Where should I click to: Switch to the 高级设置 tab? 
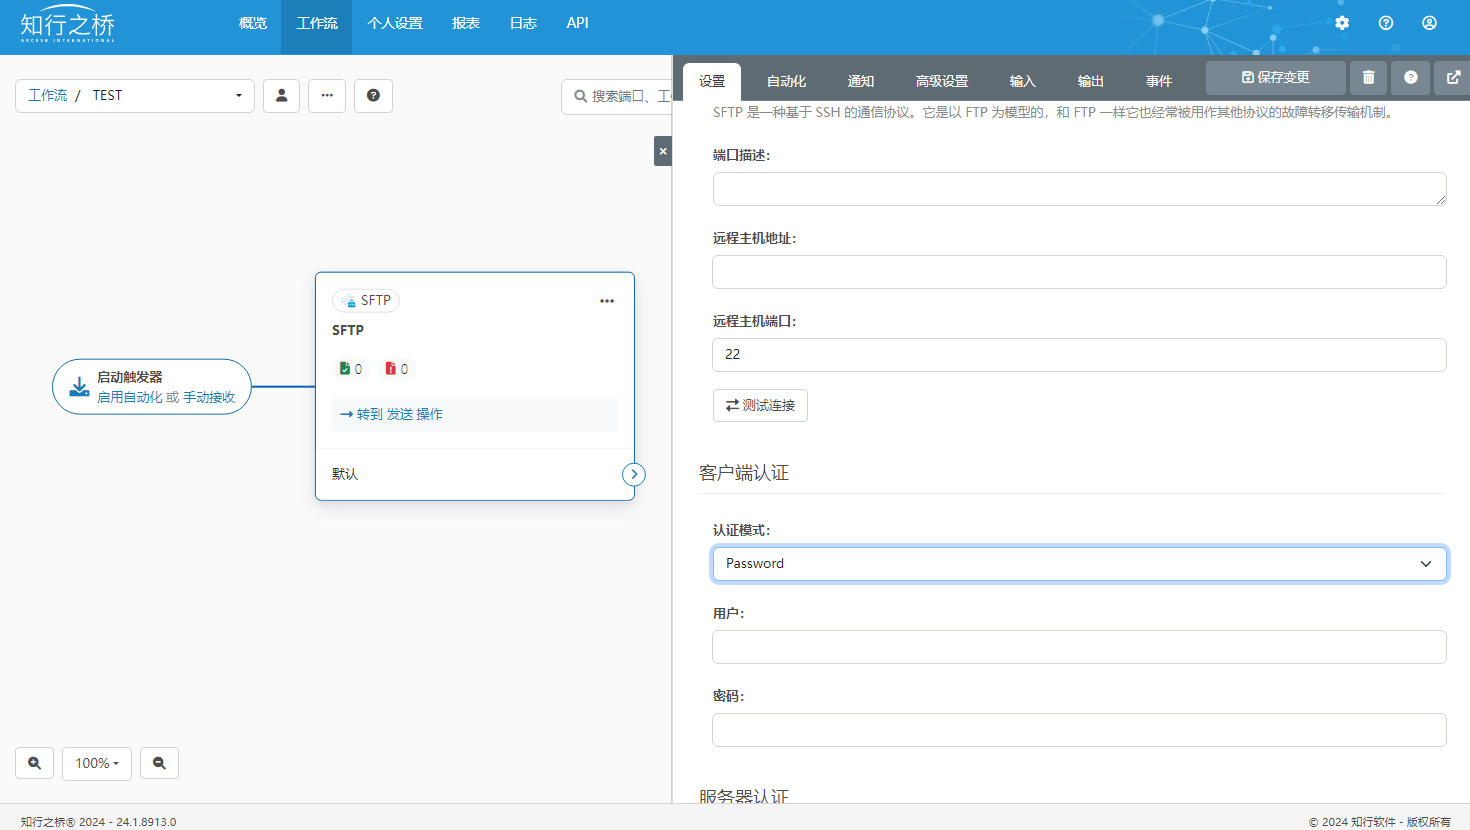coord(941,81)
